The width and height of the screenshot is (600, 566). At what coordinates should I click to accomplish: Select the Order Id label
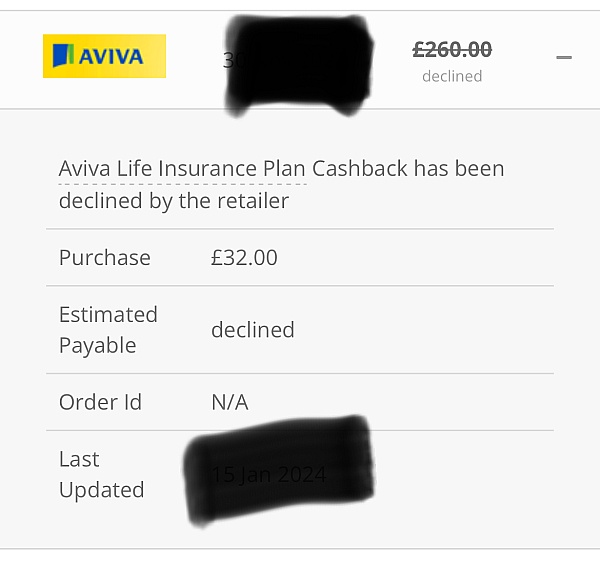[100, 402]
